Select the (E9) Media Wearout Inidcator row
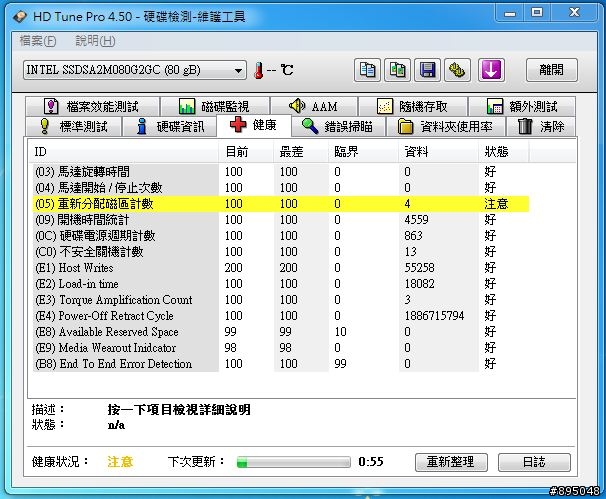This screenshot has width=606, height=499. (x=281, y=348)
